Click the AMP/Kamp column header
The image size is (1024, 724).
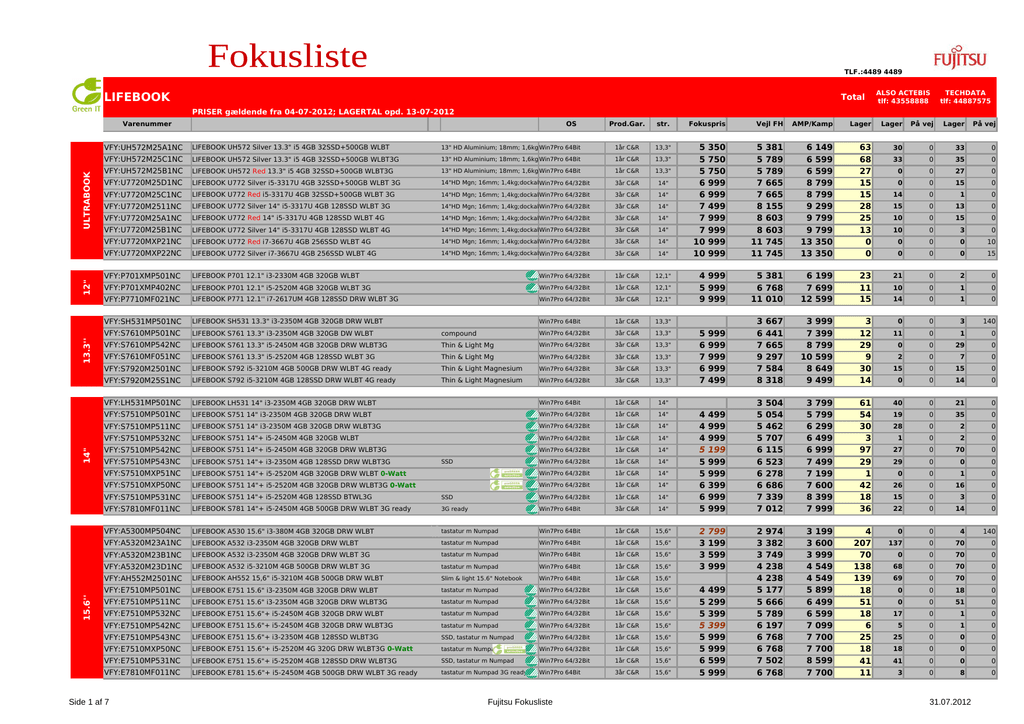[x=812, y=123]
